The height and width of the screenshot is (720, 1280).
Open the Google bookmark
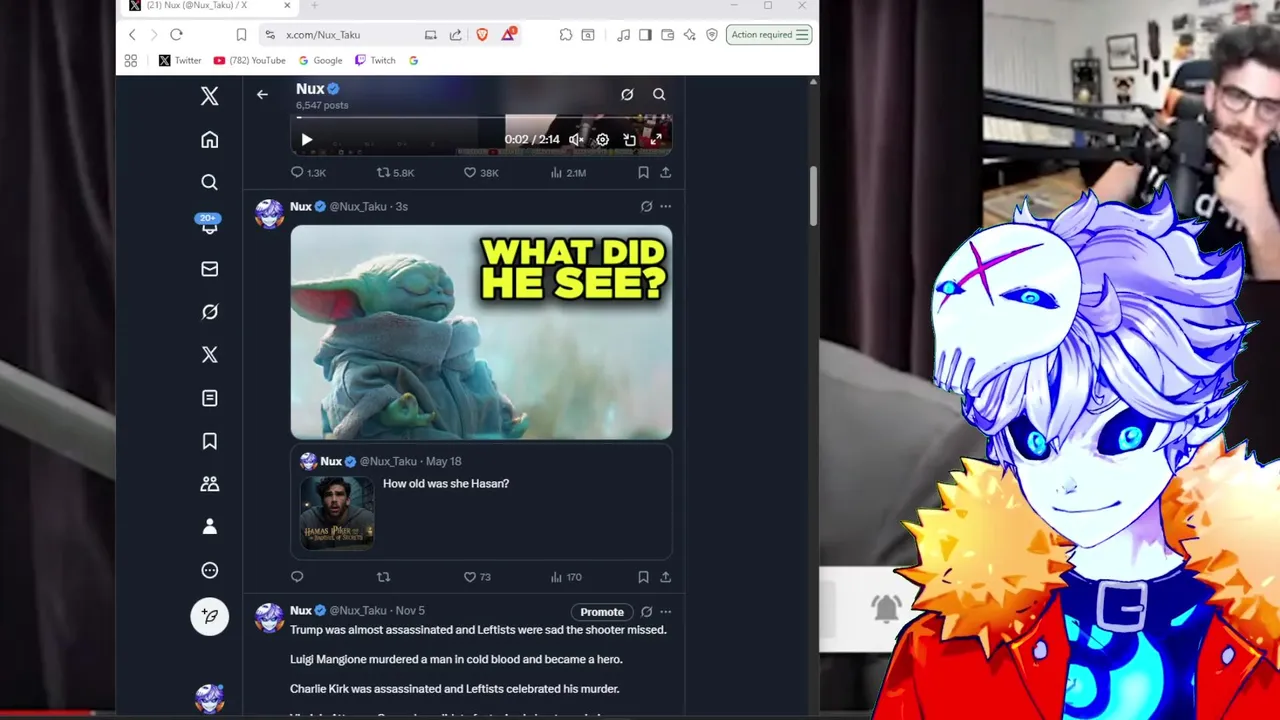click(320, 60)
